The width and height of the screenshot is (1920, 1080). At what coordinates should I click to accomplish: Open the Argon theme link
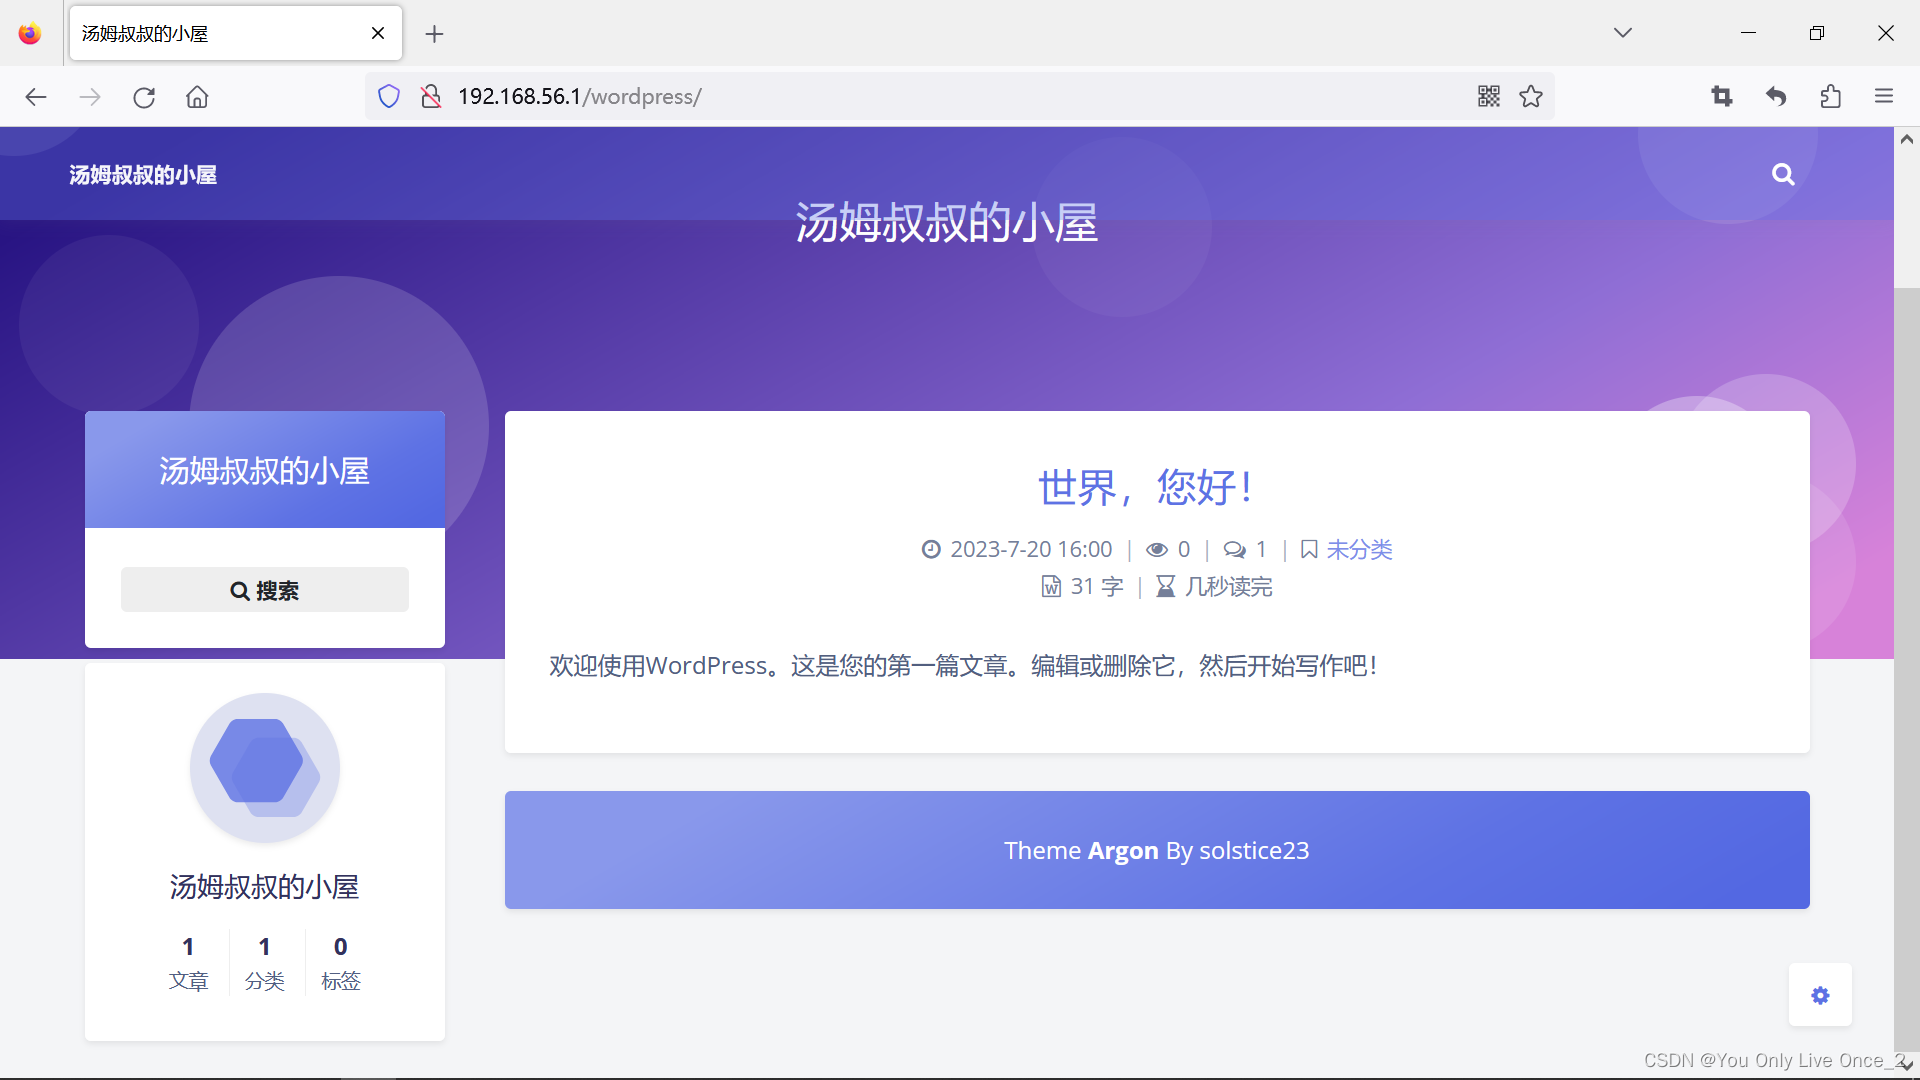(1123, 850)
